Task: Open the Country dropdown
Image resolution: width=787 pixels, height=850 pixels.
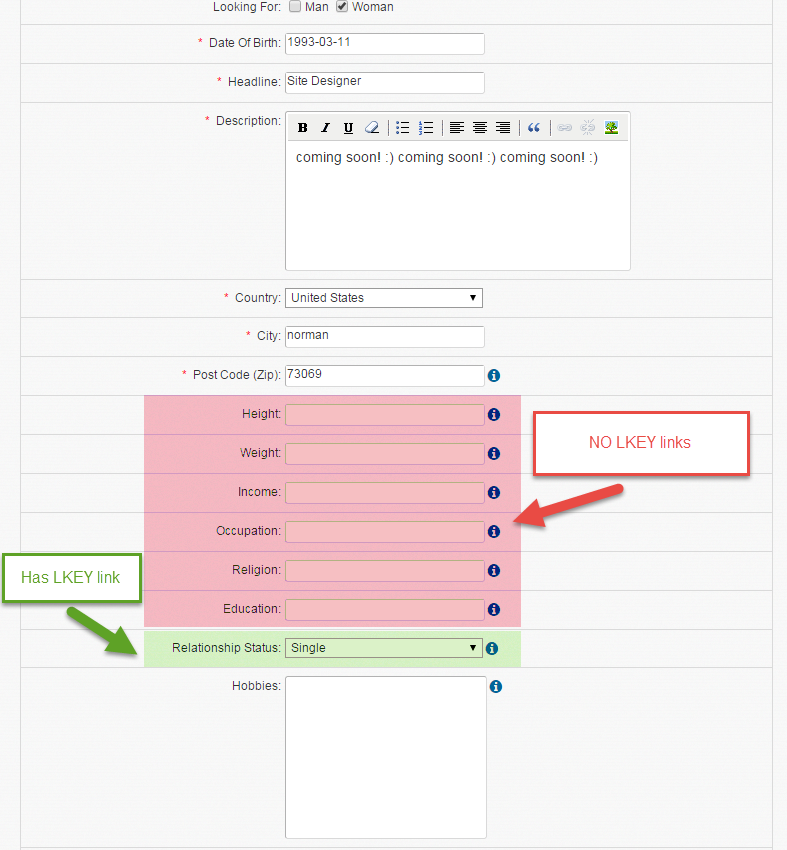Action: coord(384,298)
